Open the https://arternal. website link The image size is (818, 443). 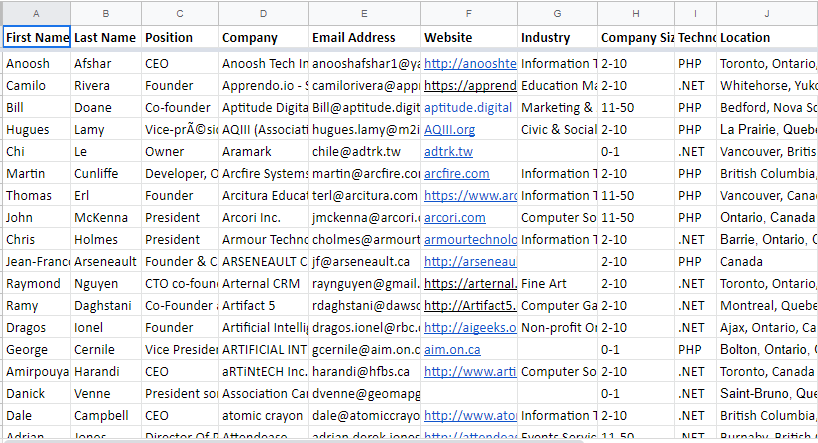point(470,283)
